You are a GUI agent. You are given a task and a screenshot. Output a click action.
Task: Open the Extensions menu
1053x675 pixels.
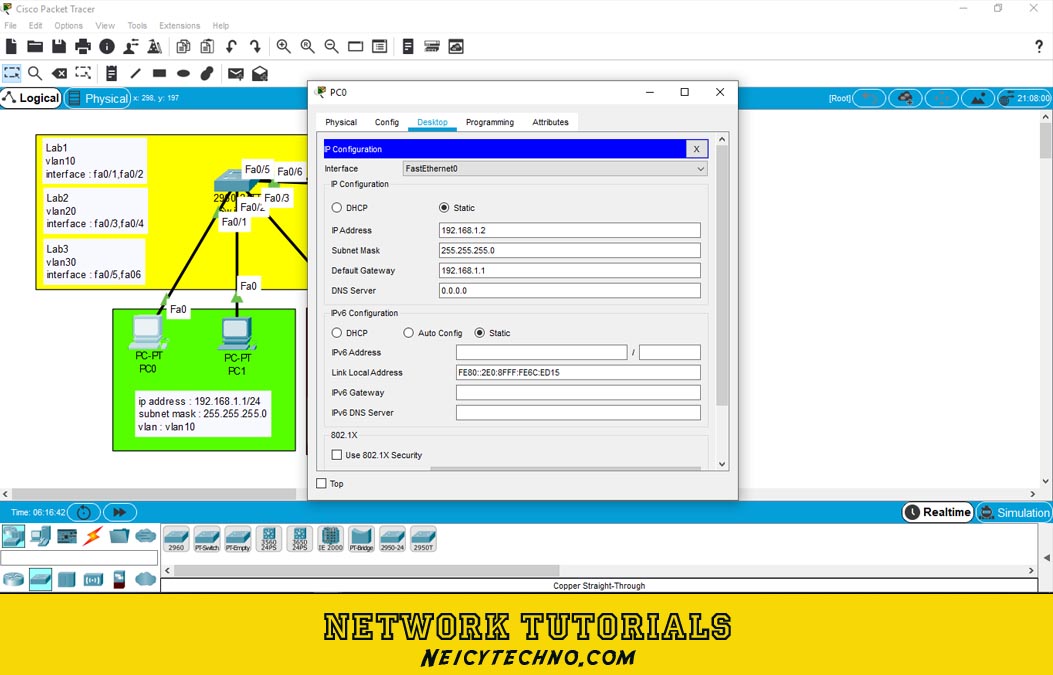coord(179,26)
